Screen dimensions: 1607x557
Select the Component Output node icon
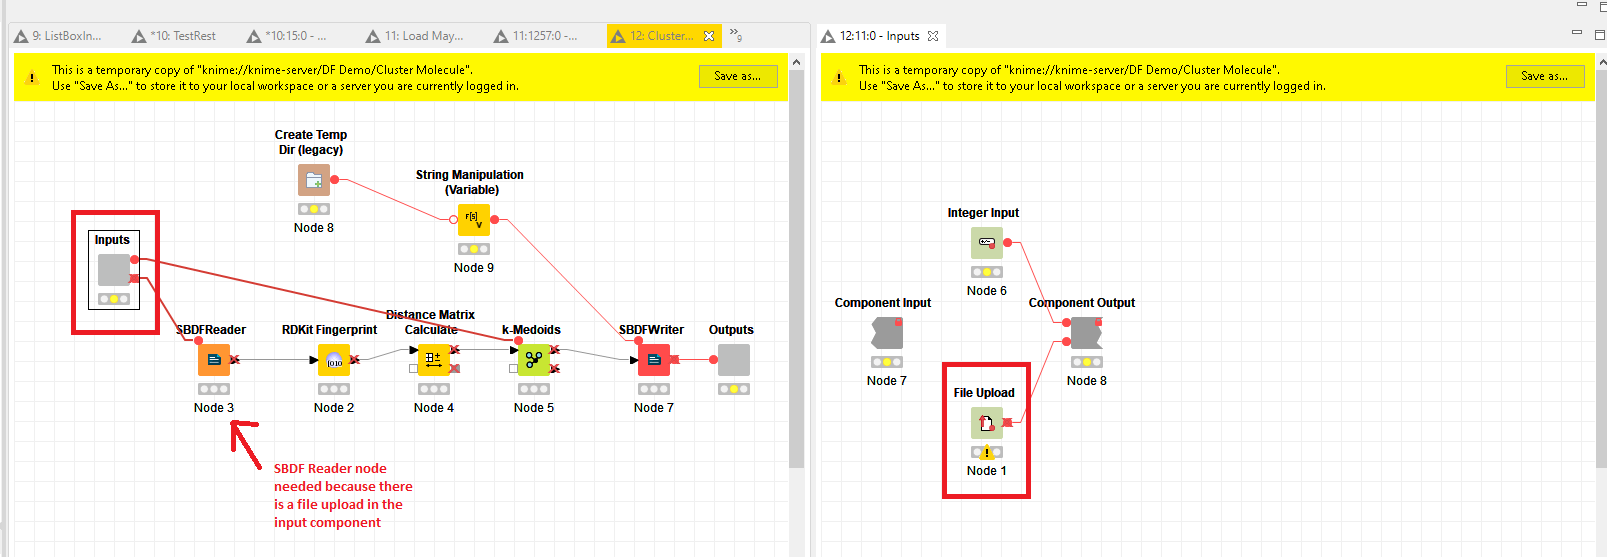pos(1087,333)
